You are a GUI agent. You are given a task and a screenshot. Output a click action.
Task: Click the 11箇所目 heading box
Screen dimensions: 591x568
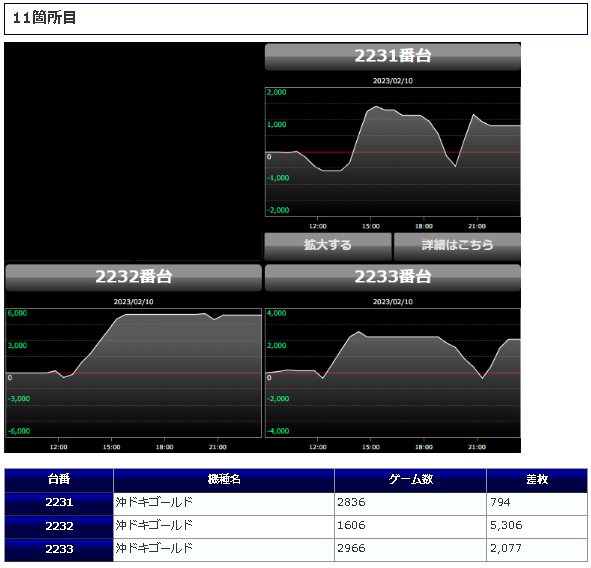click(x=296, y=19)
